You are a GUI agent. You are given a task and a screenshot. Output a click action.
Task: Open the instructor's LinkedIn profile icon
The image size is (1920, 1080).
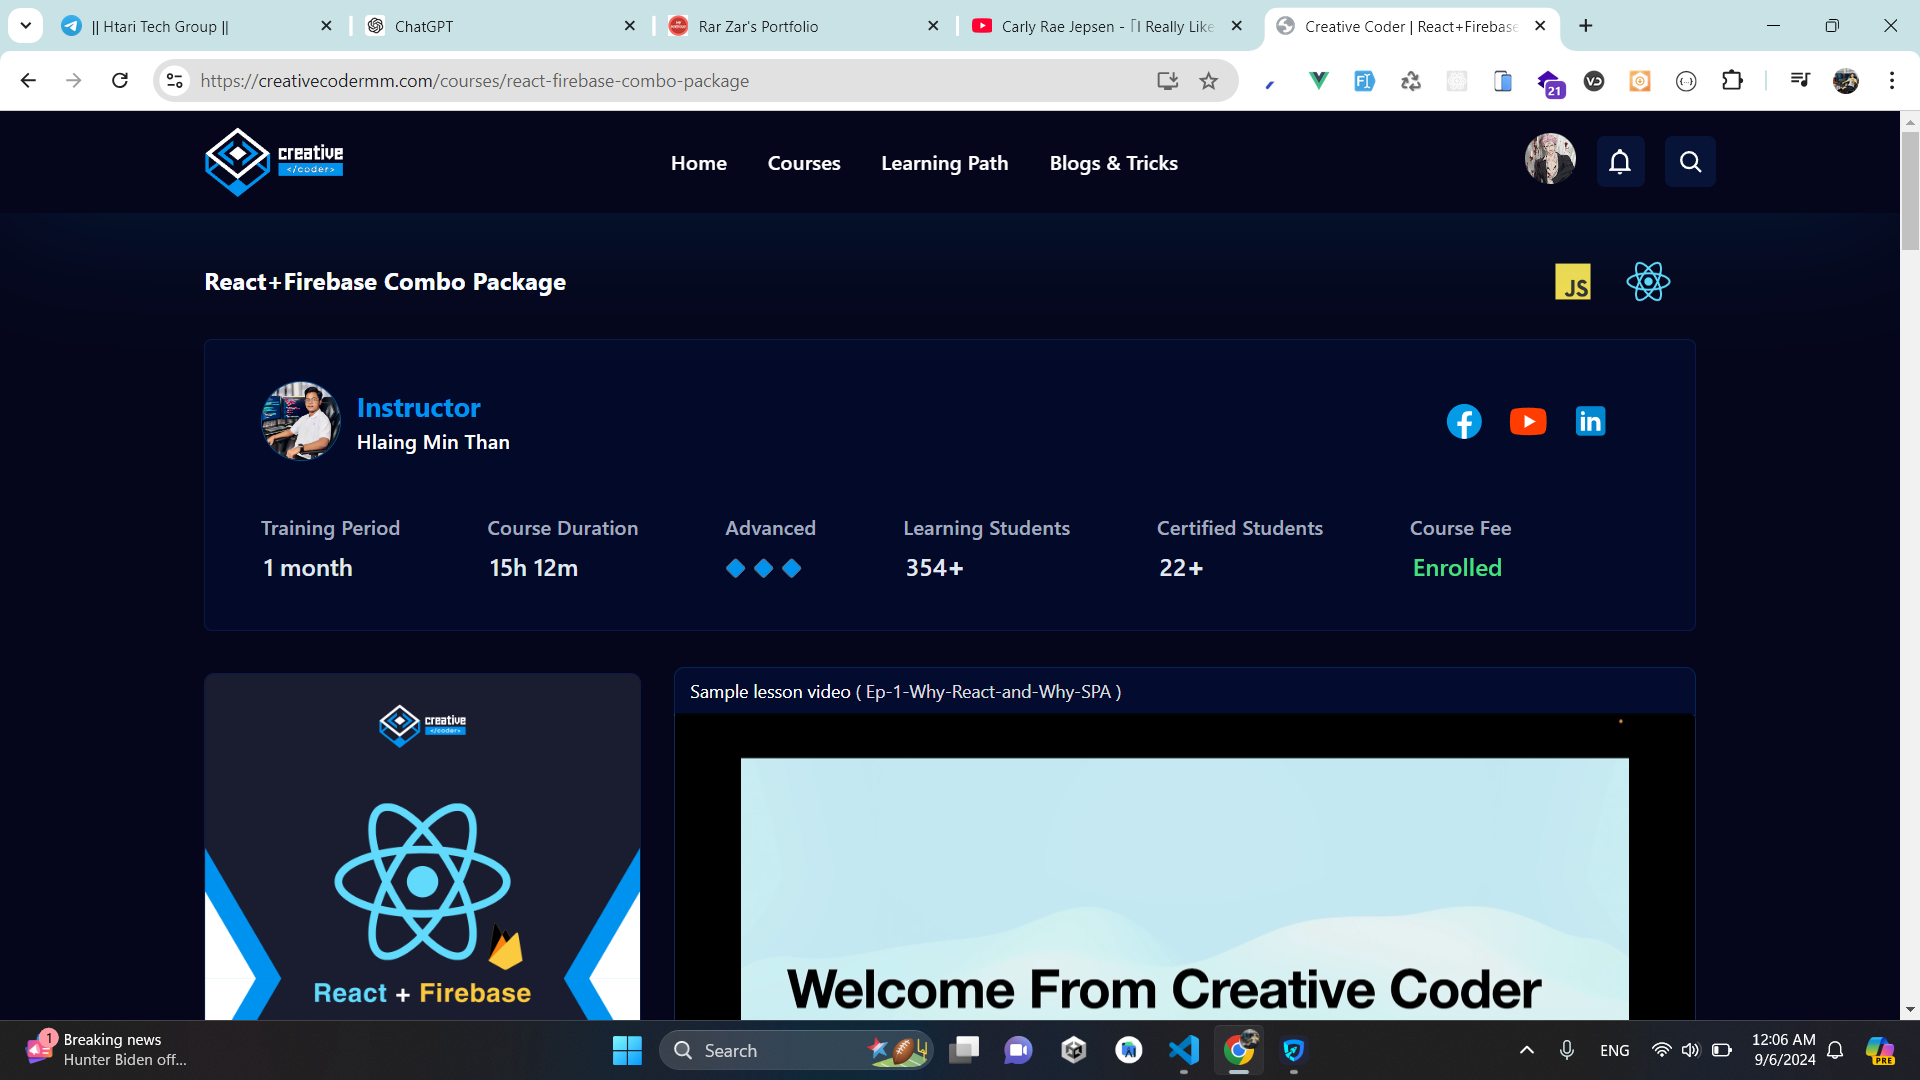tap(1590, 421)
